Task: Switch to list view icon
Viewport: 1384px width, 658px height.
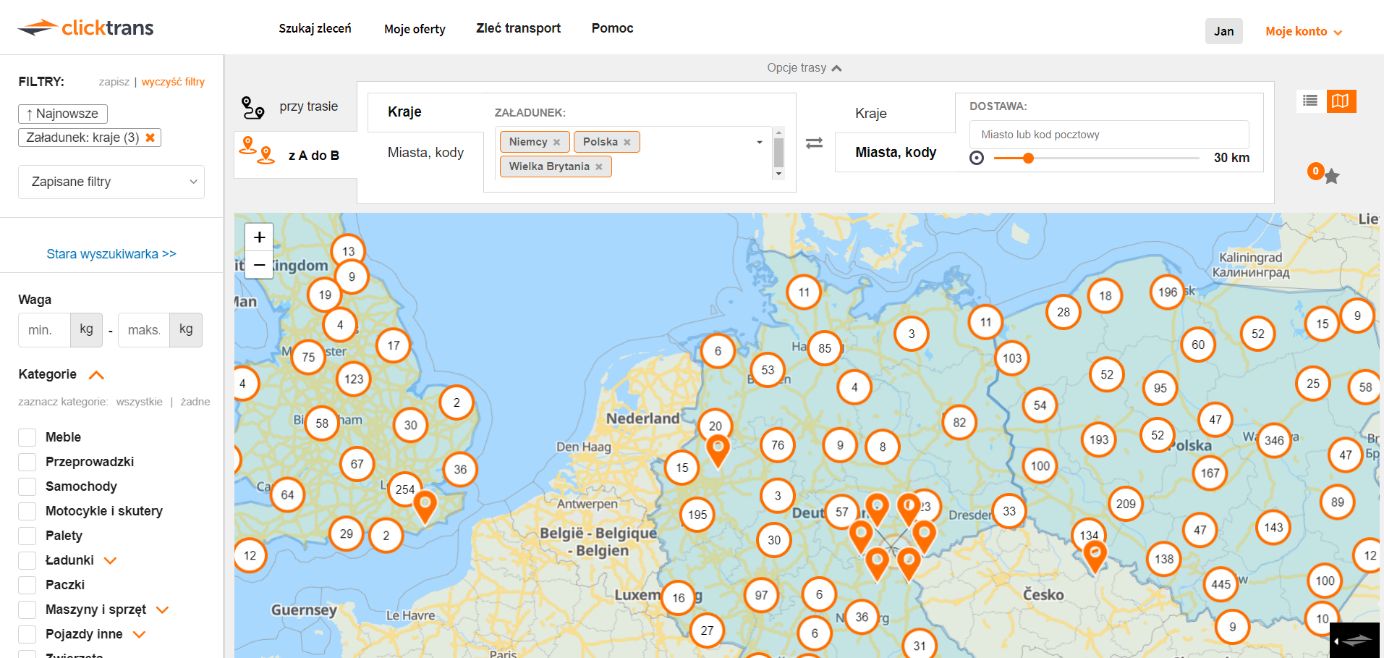Action: 1310,101
